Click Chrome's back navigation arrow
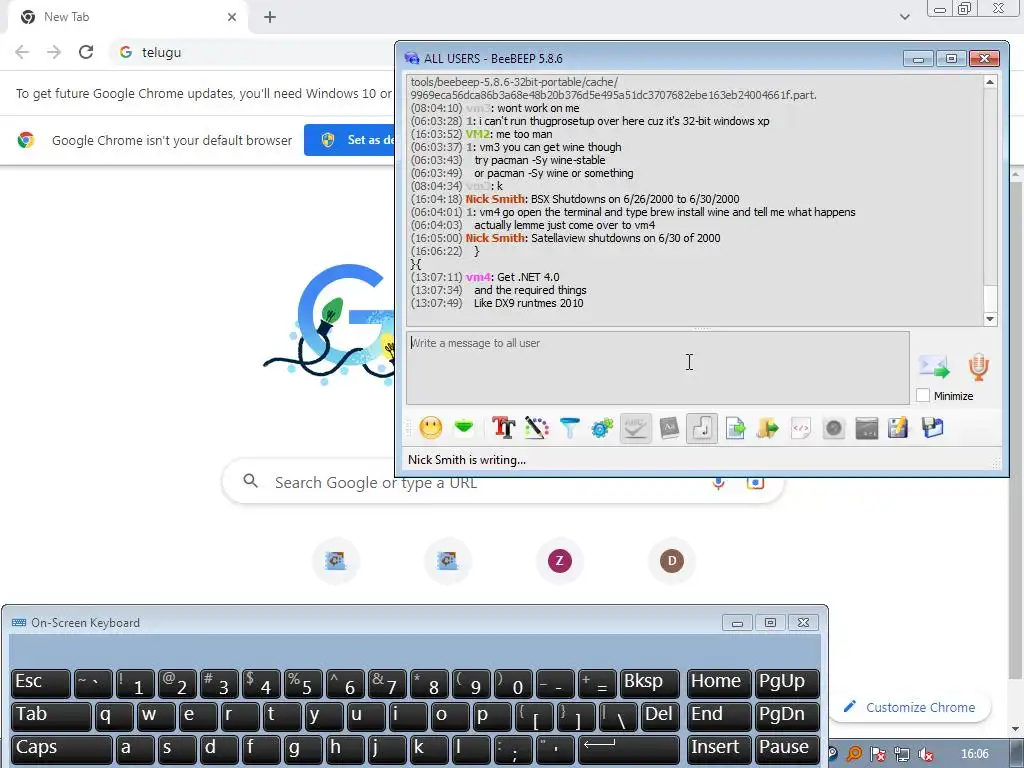This screenshot has width=1024, height=768. (x=22, y=52)
